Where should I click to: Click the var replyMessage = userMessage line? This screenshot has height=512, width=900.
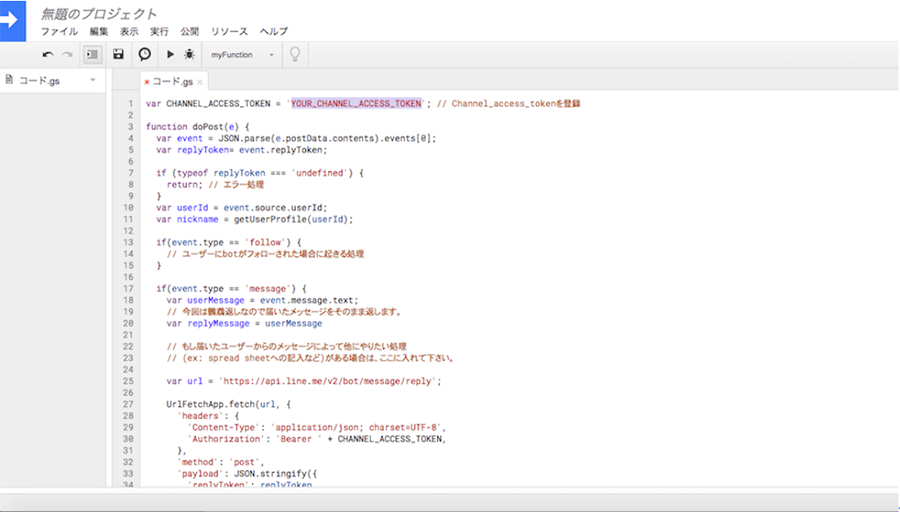[x=244, y=323]
